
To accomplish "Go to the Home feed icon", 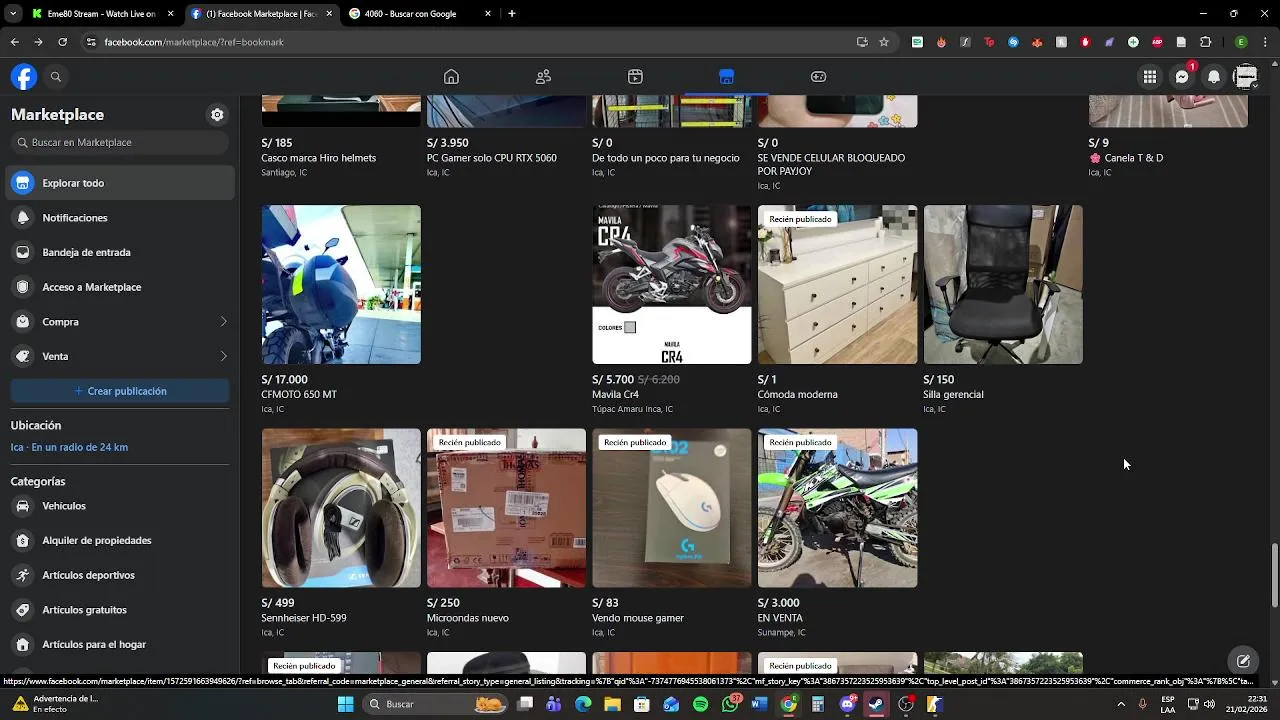I will (451, 77).
